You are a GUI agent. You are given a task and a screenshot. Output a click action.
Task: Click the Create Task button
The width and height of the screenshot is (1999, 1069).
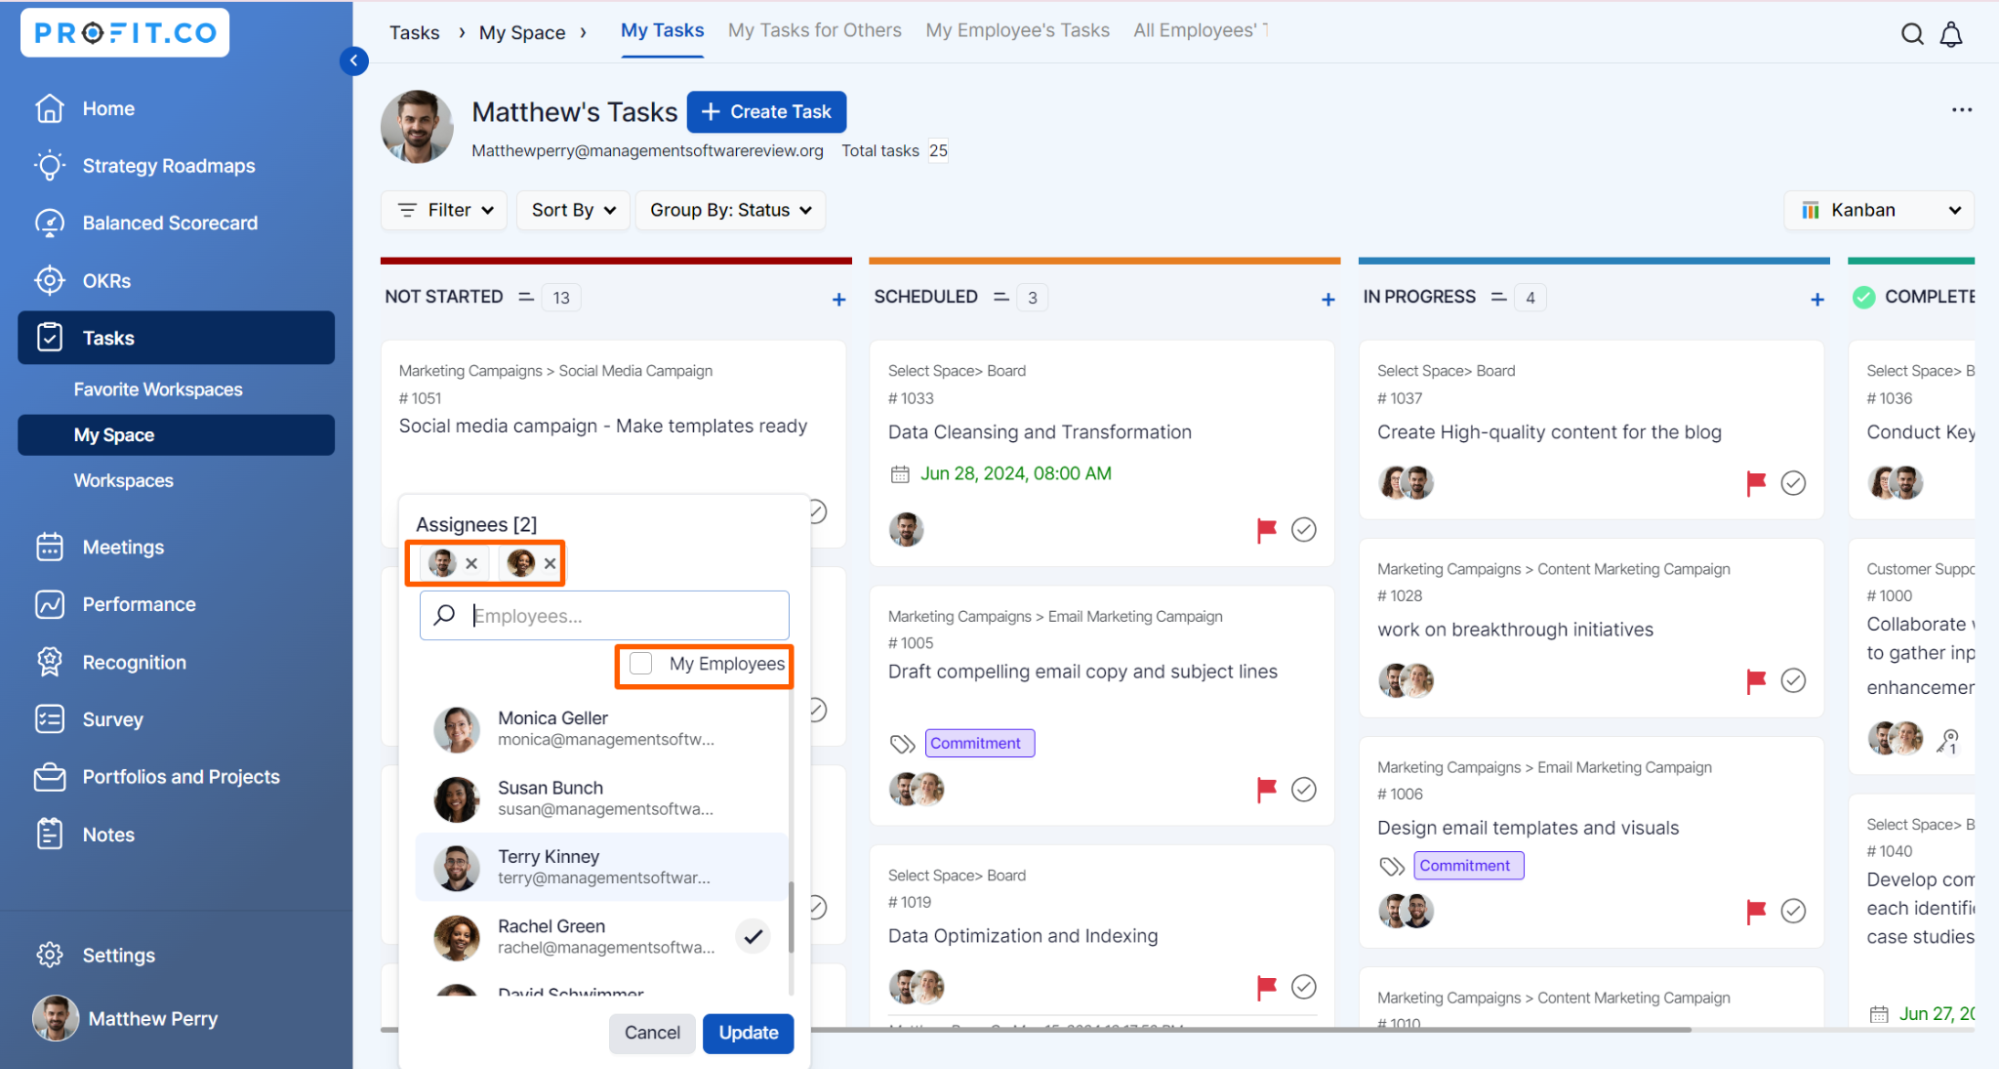[x=766, y=112]
